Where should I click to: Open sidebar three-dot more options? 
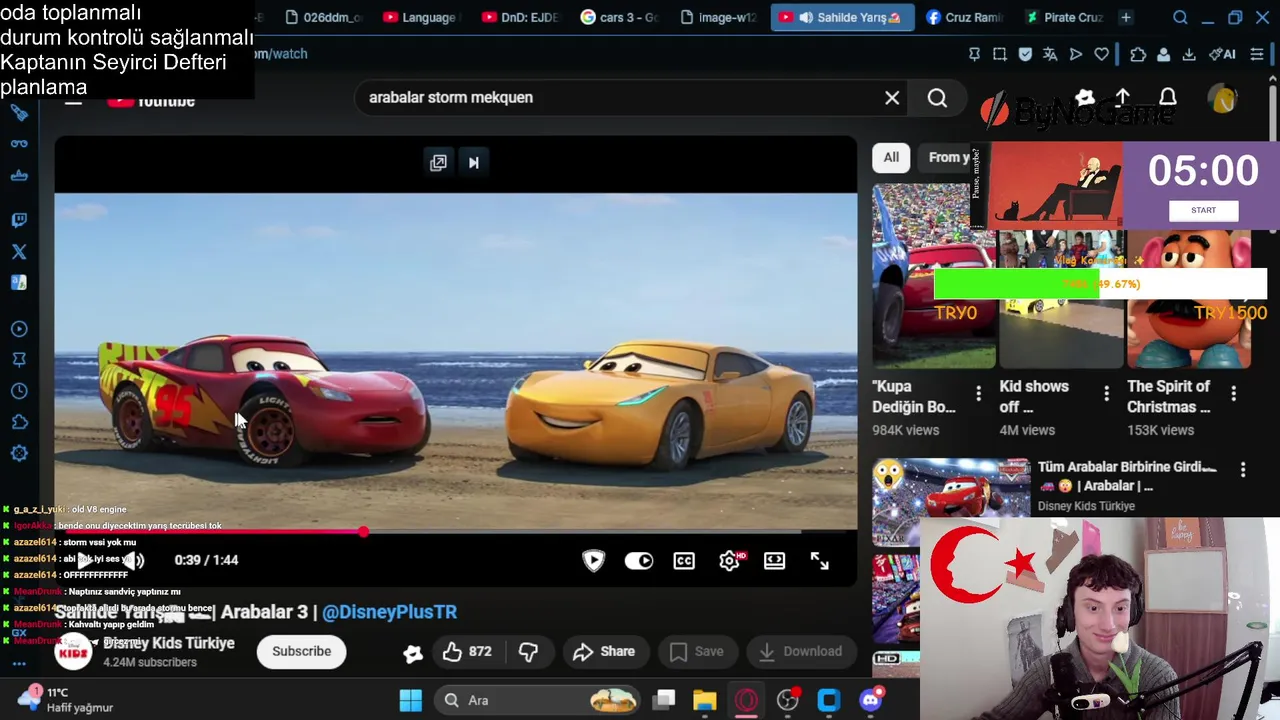coord(19,663)
